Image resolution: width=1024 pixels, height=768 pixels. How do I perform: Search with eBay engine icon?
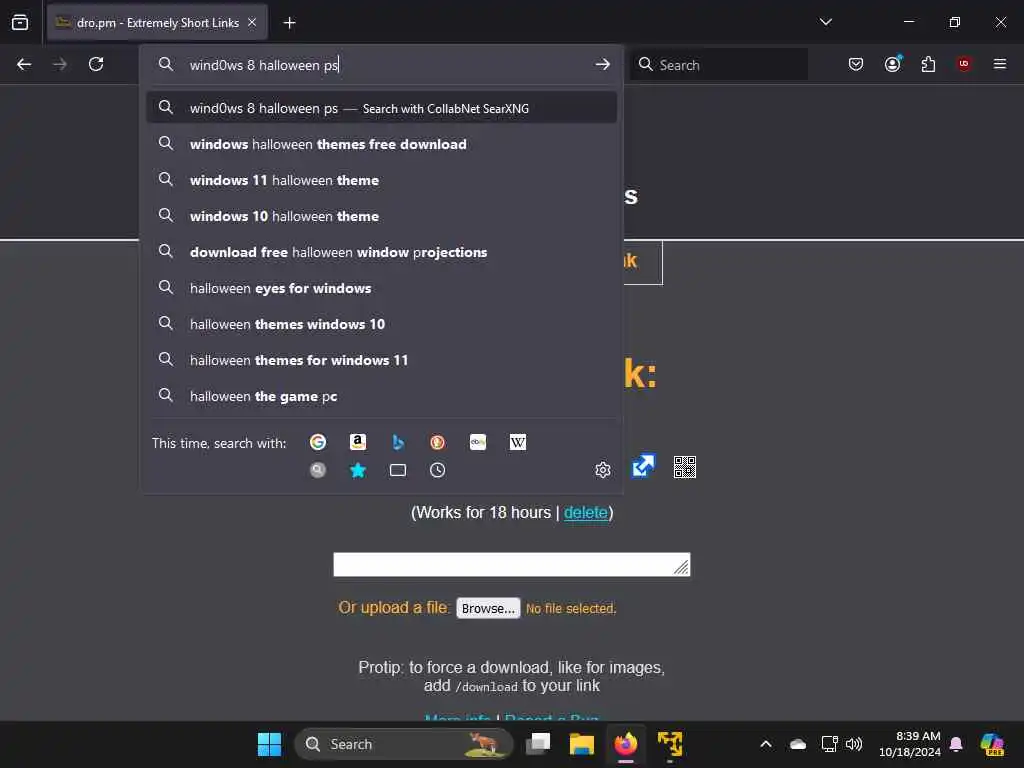coord(478,442)
